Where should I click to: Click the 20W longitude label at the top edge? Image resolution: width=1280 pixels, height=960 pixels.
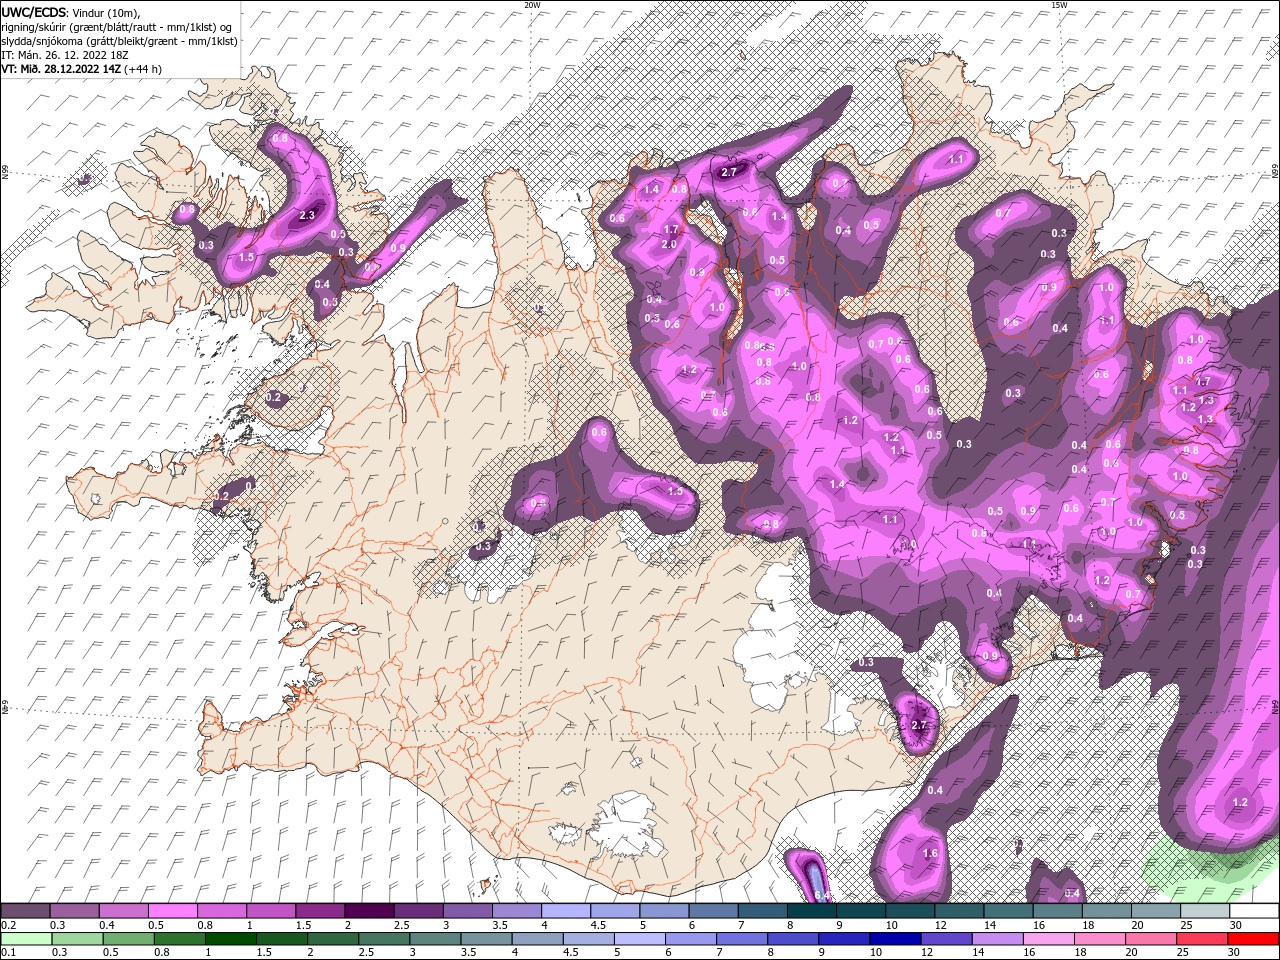coord(532,5)
